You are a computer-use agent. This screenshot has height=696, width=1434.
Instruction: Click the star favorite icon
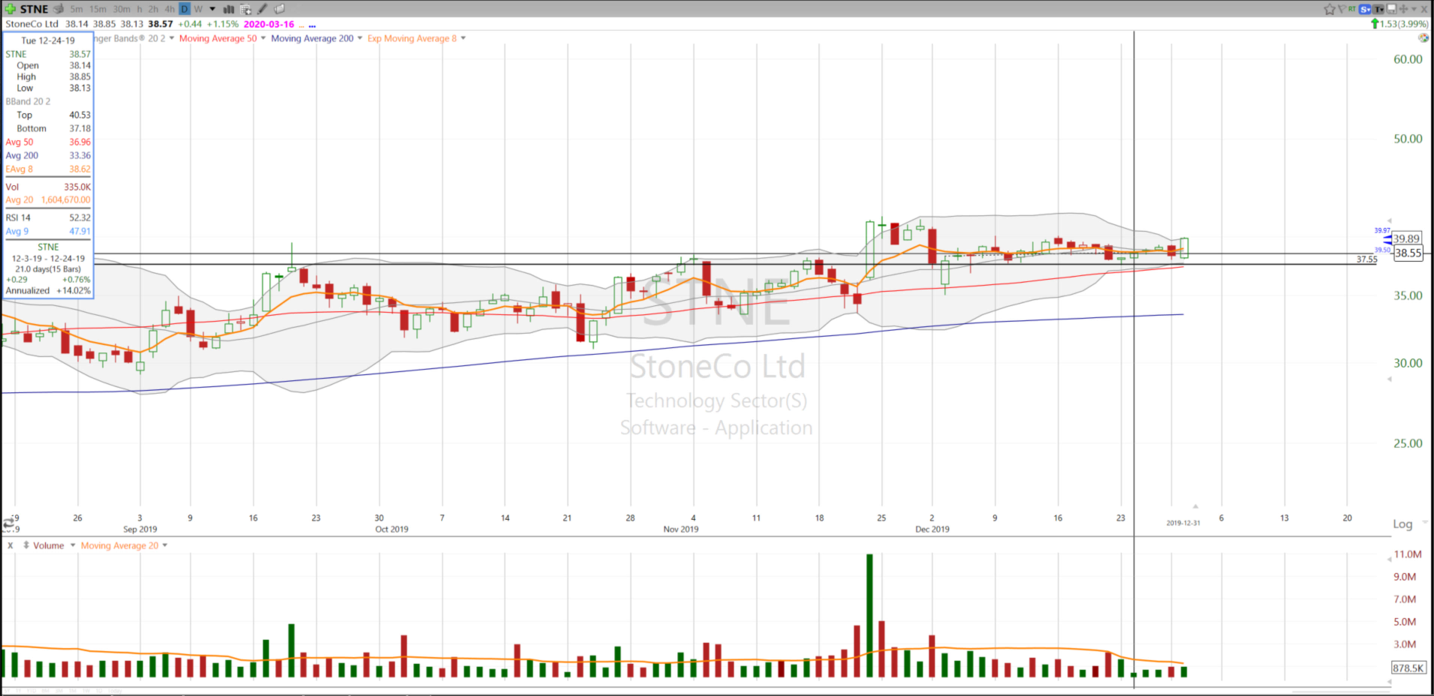pyautogui.click(x=1330, y=9)
